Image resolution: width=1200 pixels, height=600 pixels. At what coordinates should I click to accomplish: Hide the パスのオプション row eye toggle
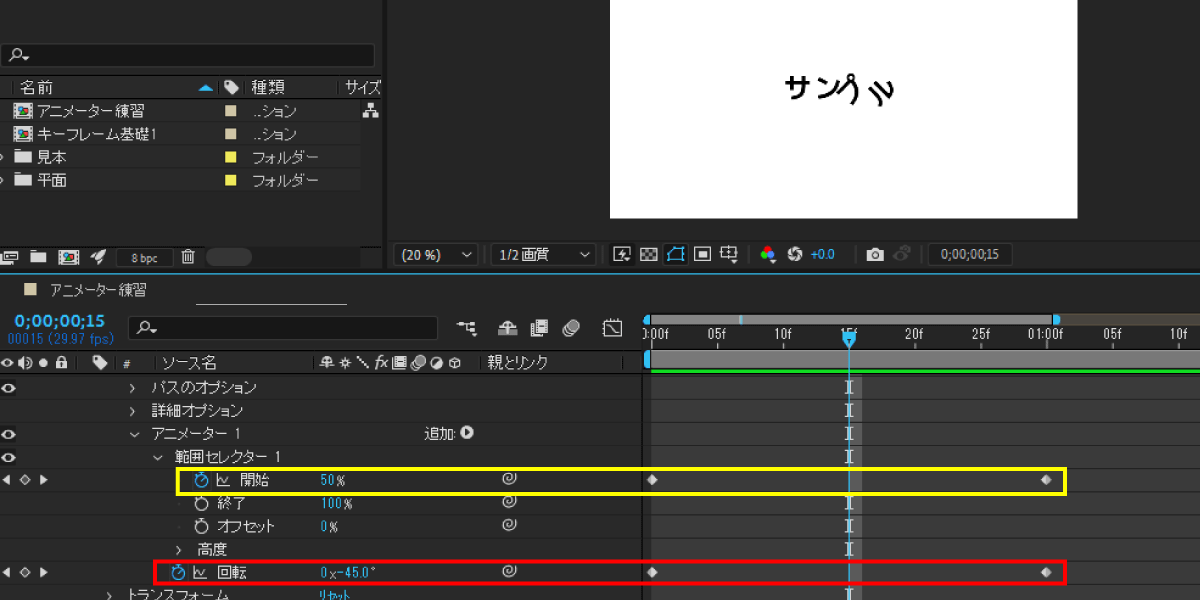click(x=9, y=388)
